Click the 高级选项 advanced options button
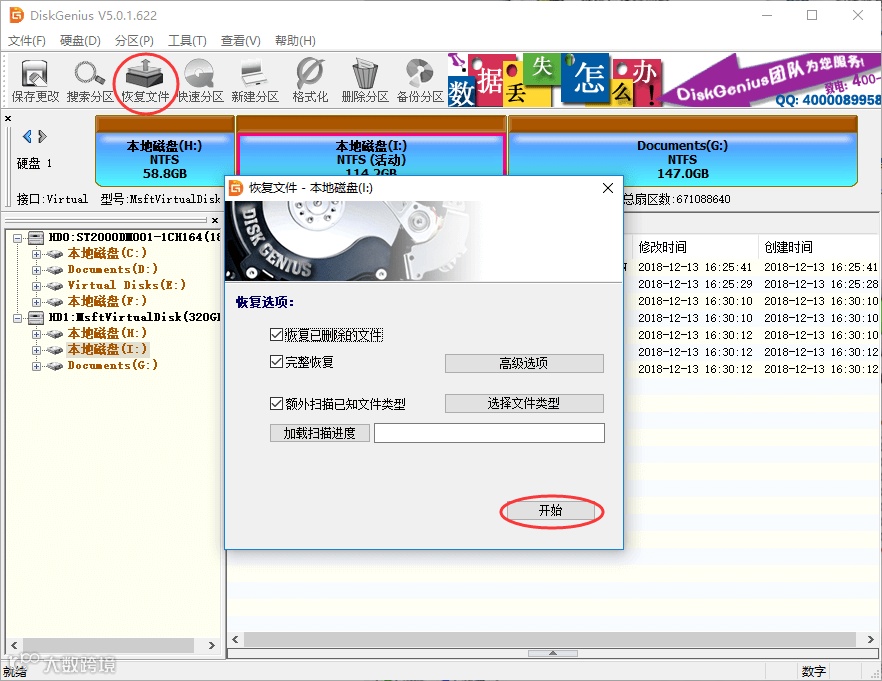This screenshot has height=681, width=882. coord(524,363)
